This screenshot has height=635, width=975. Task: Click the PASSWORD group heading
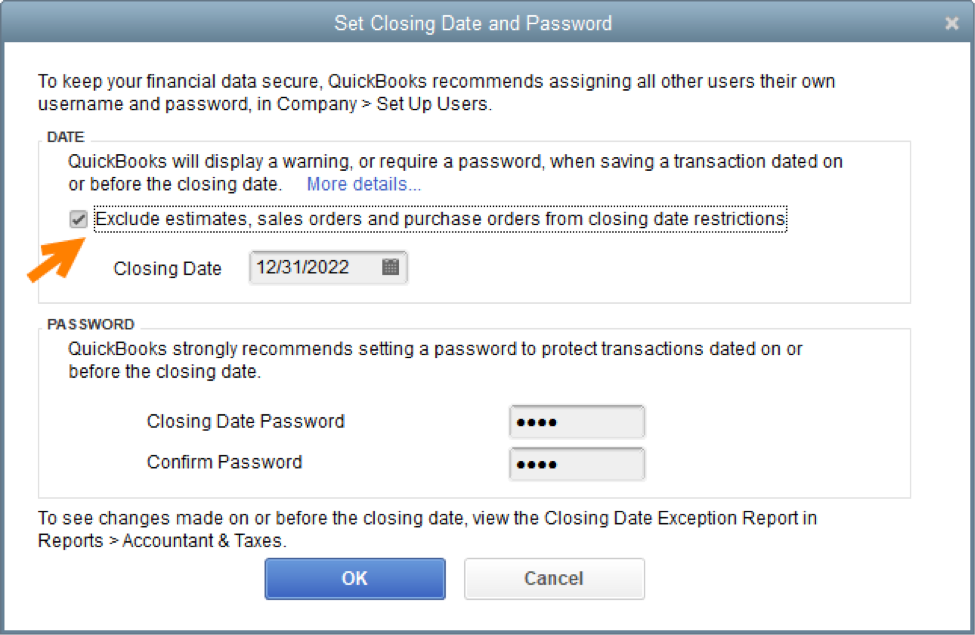pyautogui.click(x=91, y=324)
